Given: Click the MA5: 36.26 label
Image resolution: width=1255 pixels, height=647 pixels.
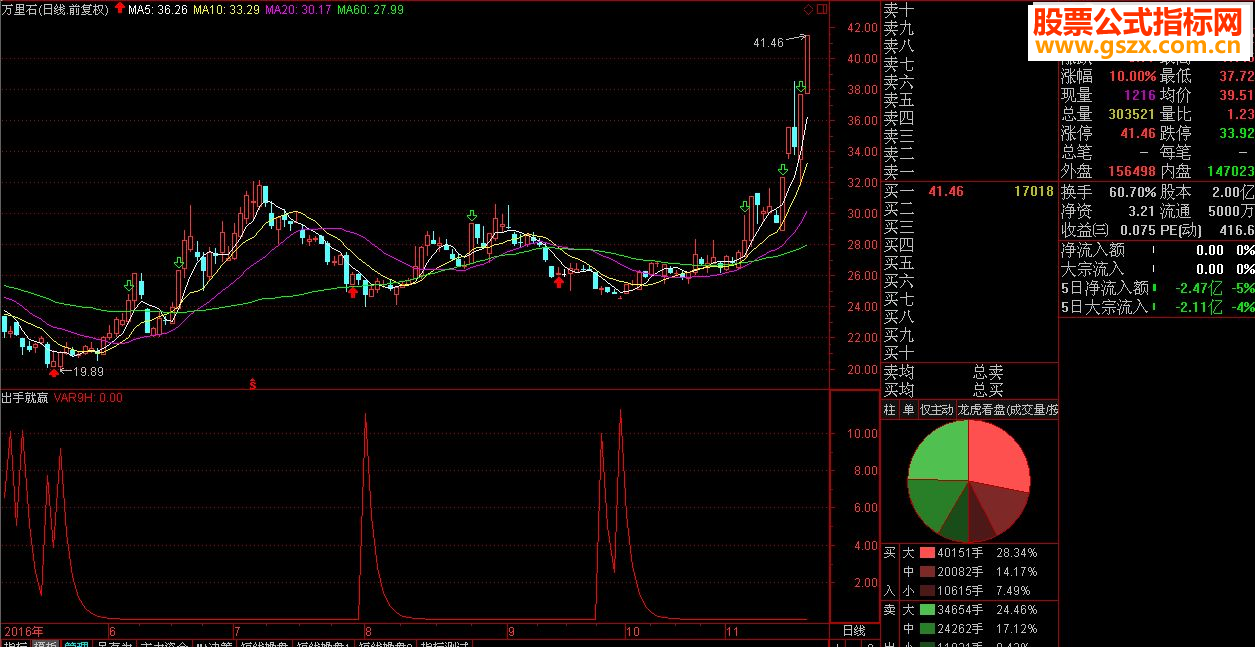Looking at the screenshot, I should [158, 9].
